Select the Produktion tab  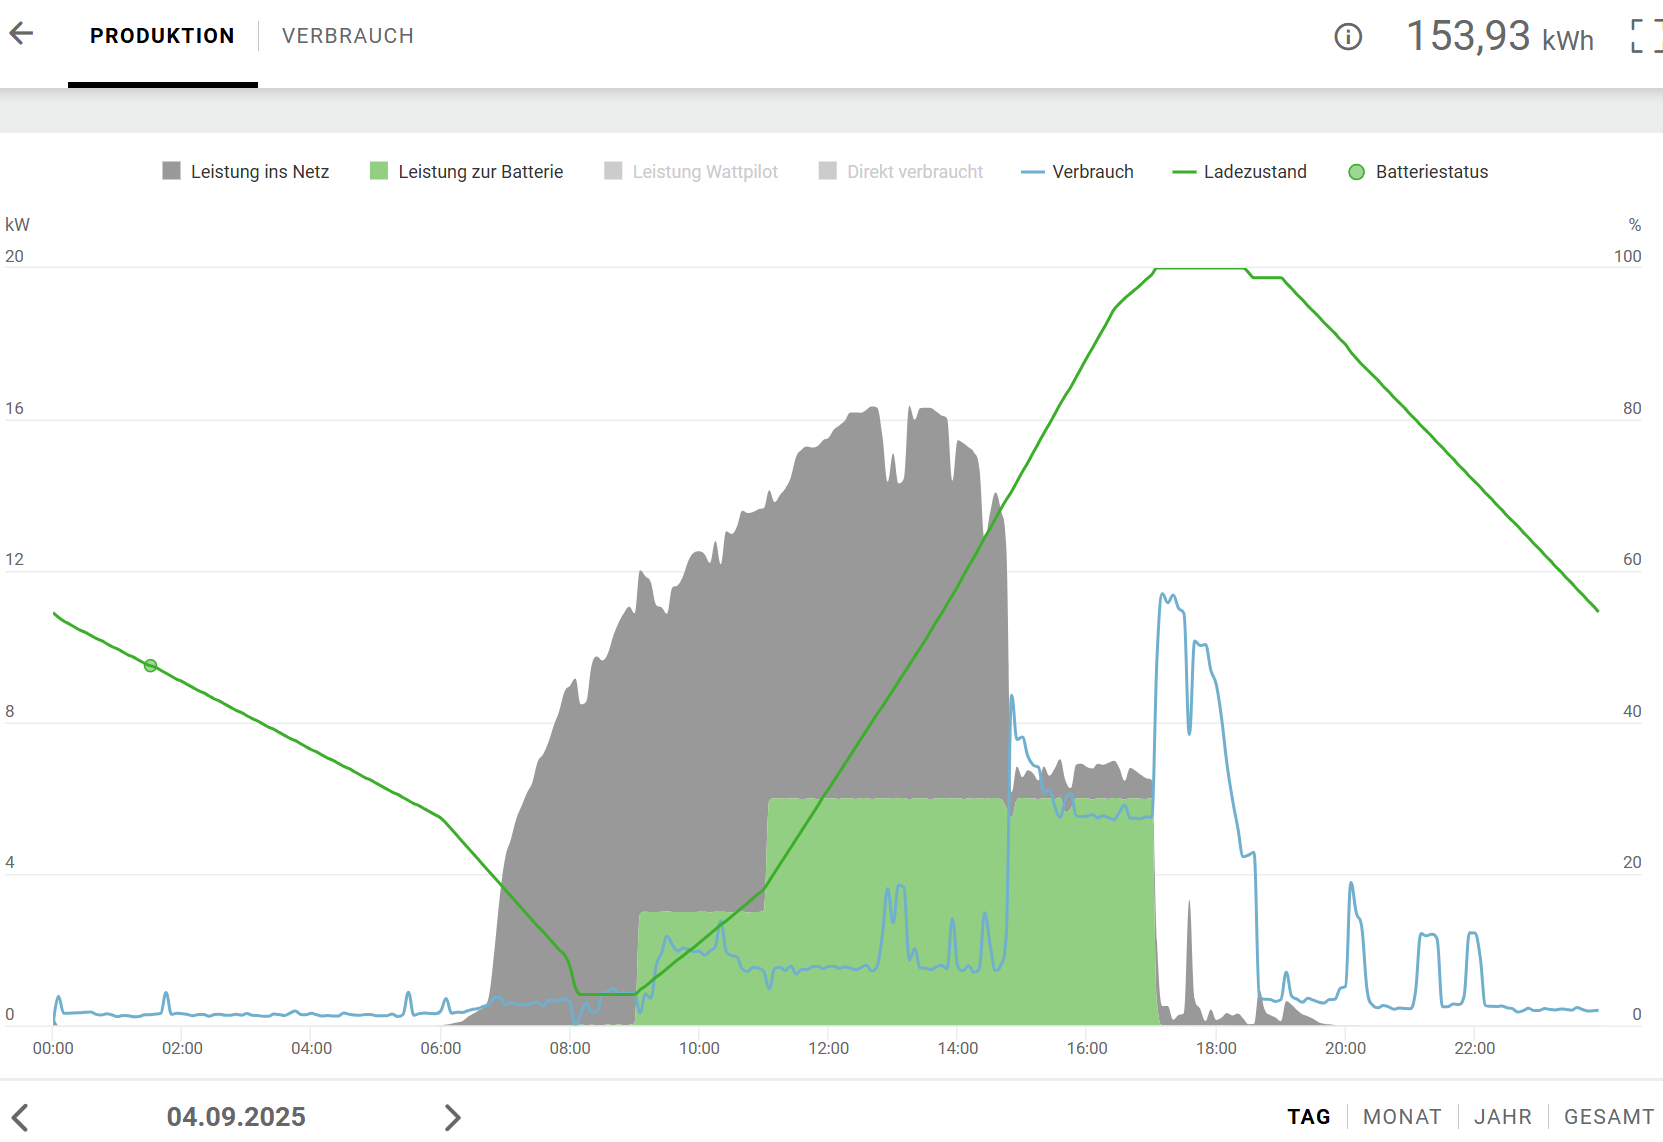coord(162,36)
